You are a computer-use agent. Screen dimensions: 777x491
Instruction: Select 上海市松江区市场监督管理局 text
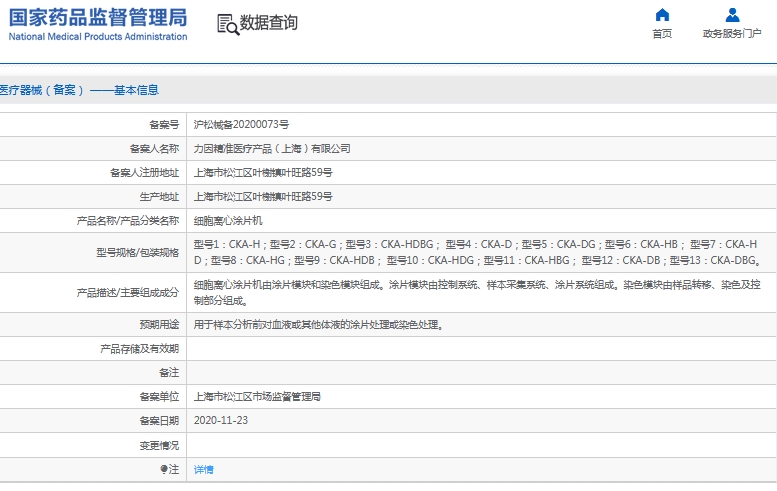point(257,396)
